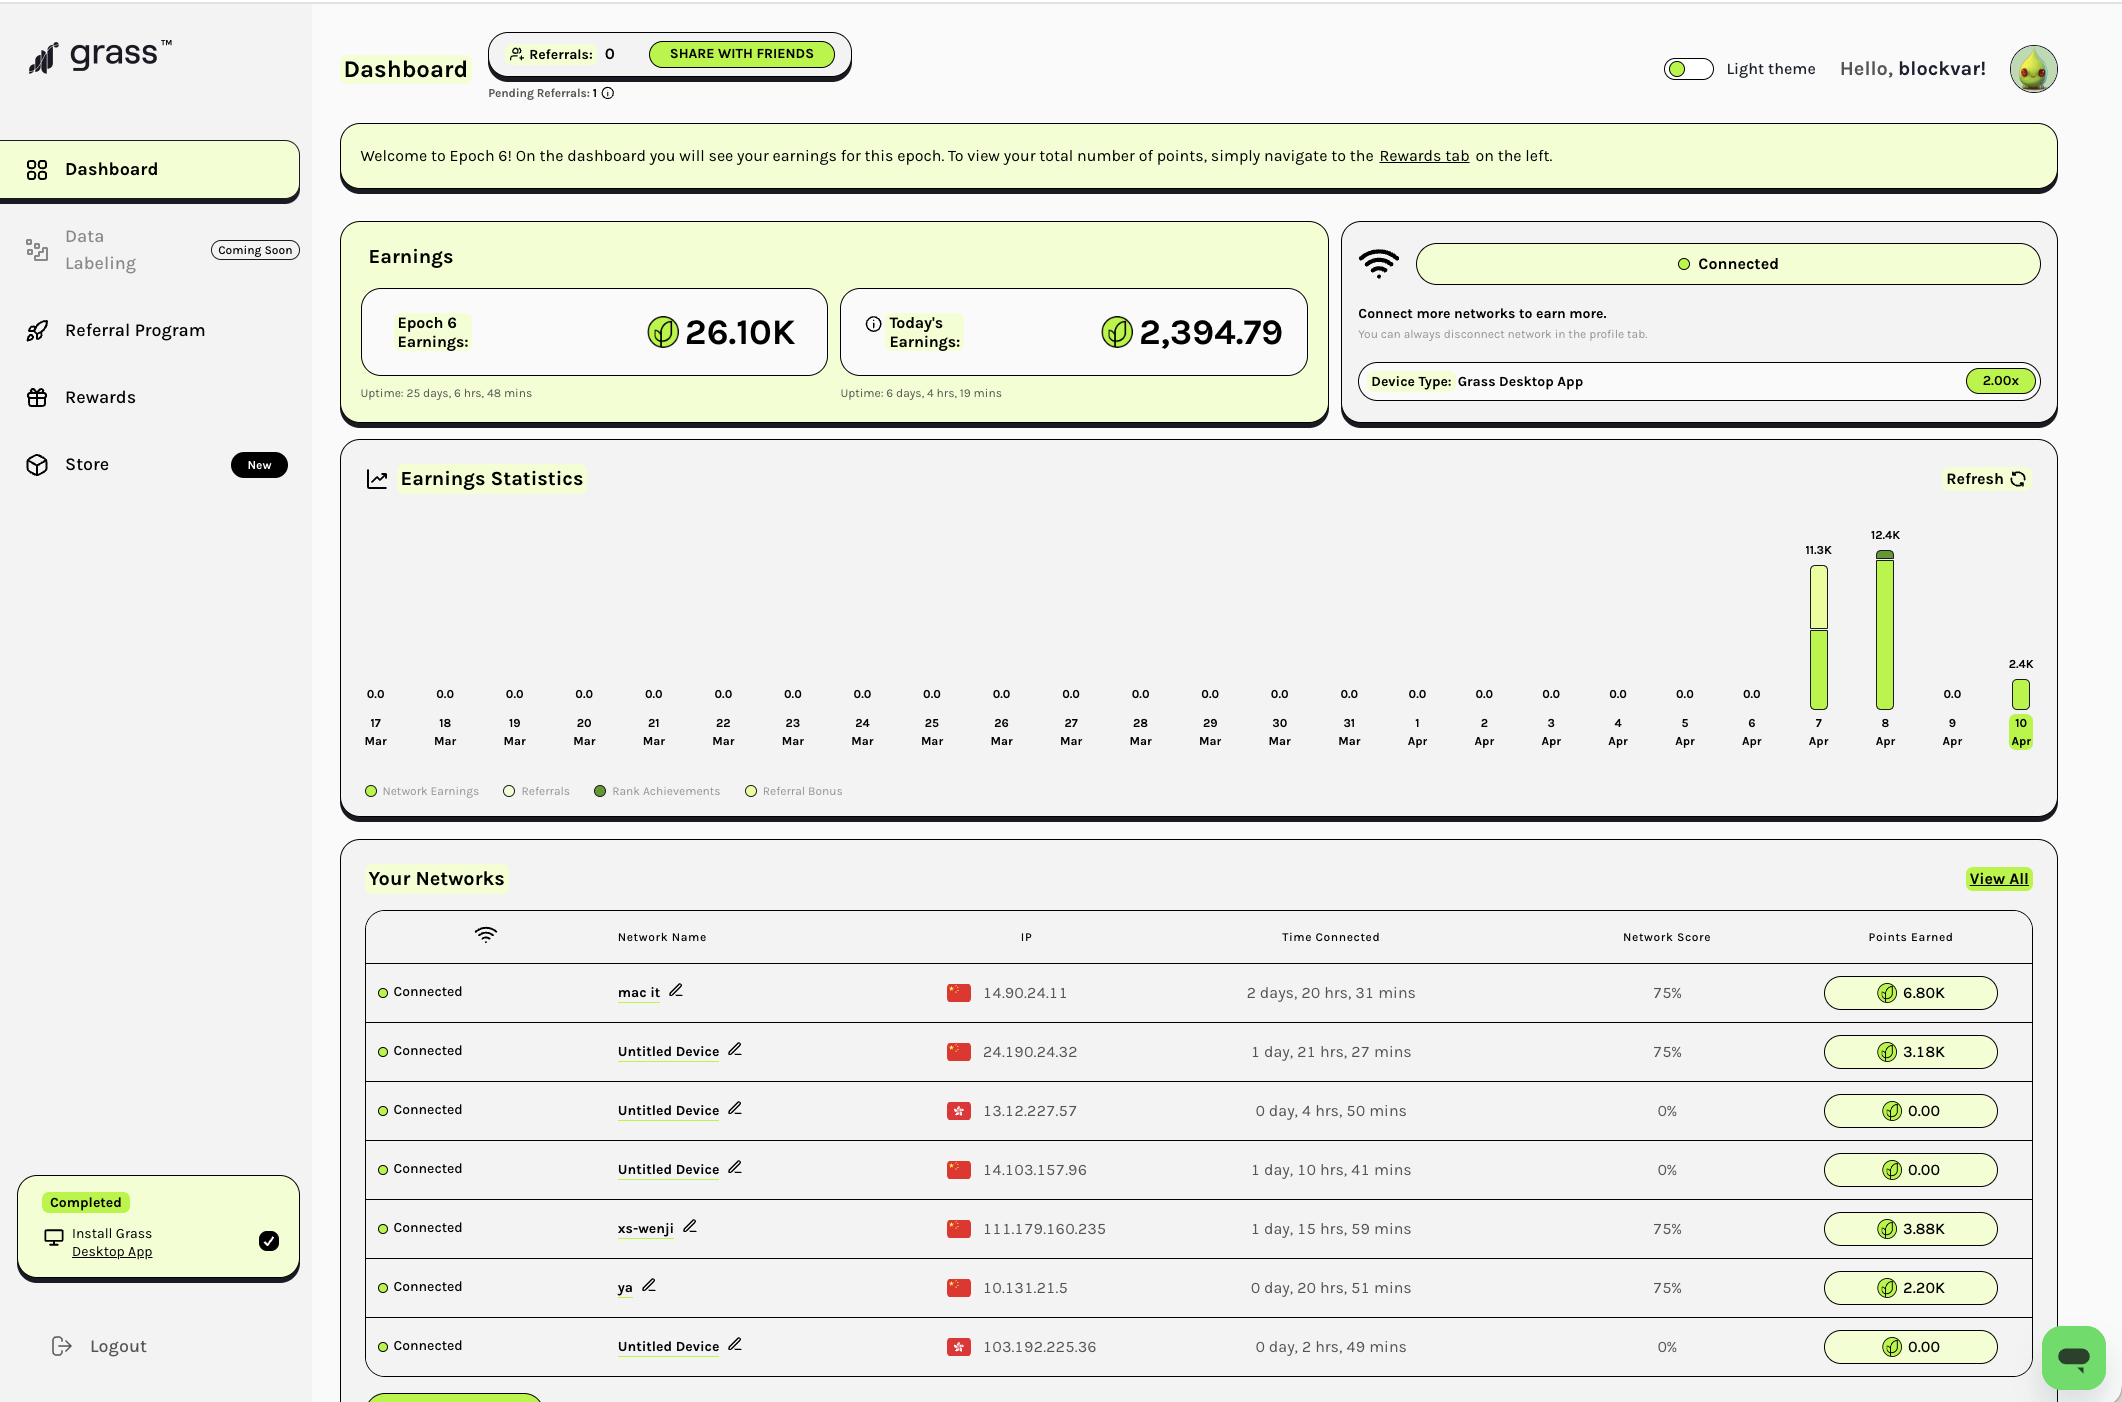Click the grass logo

pos(100,57)
